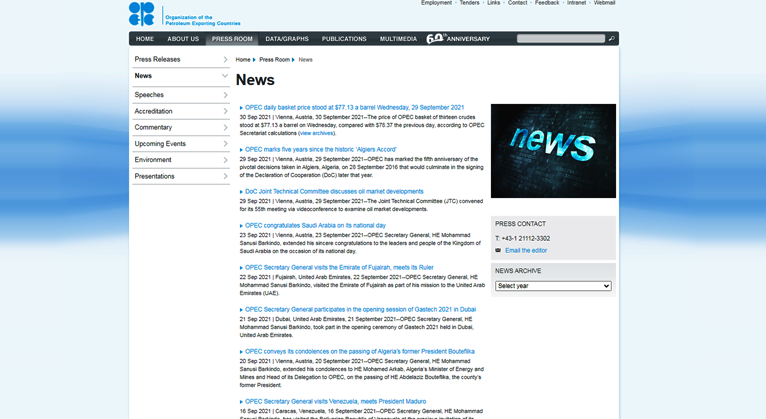This screenshot has height=419, width=766.
Task: Open the Bouteflika condolences article
Action: [360, 352]
